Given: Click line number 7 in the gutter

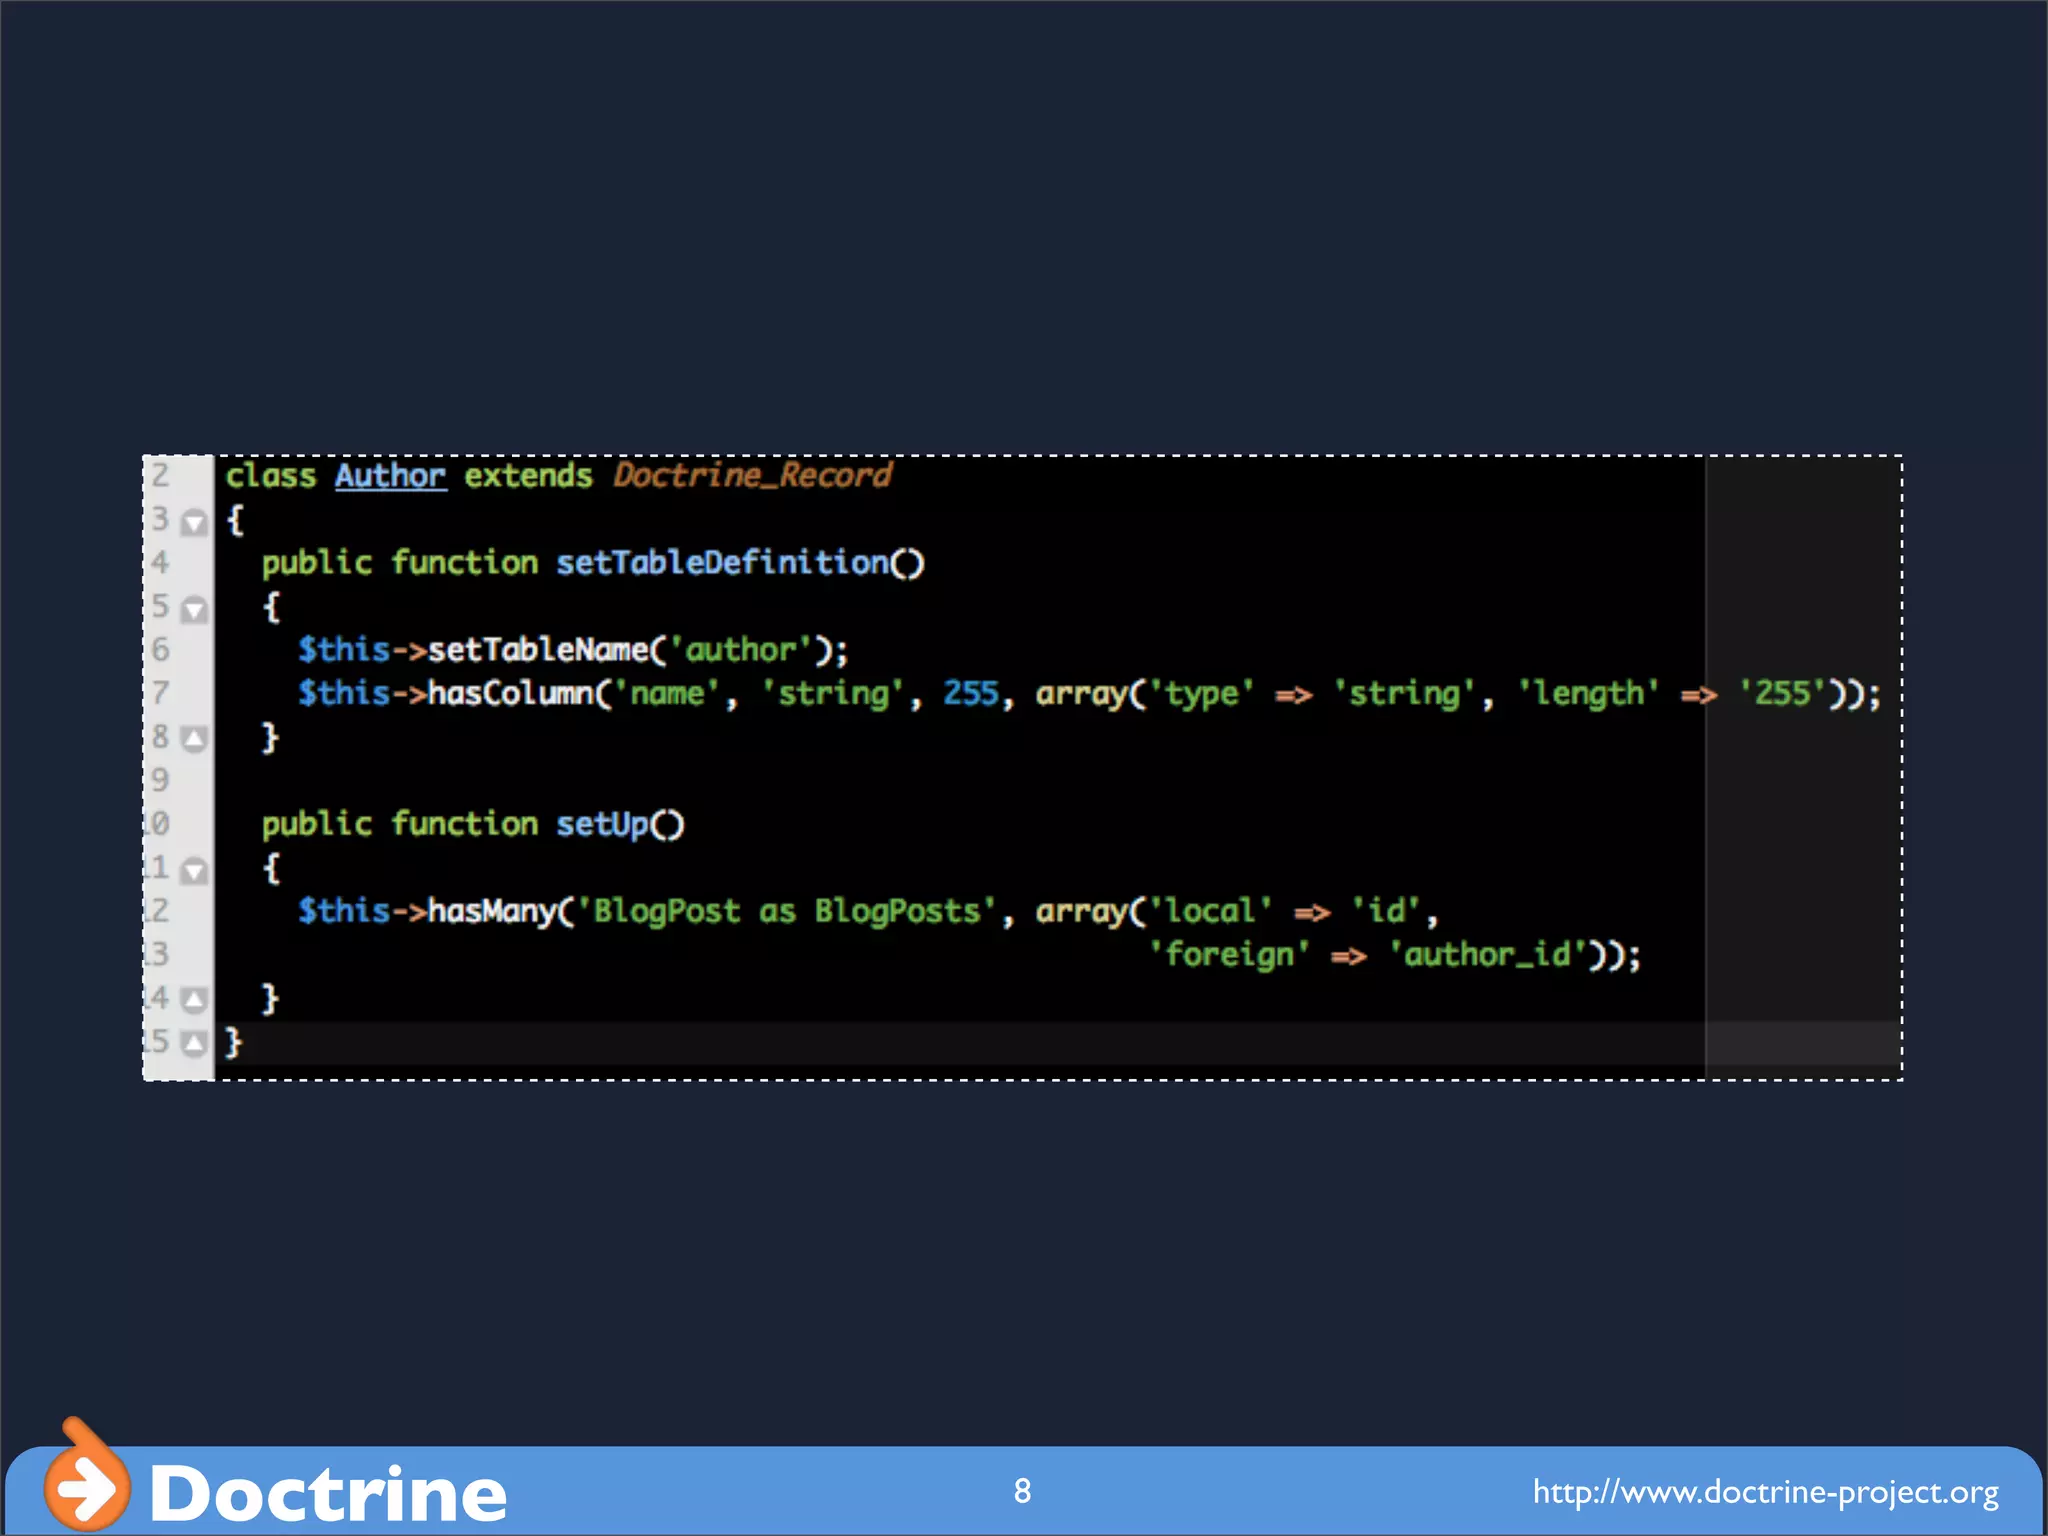Looking at the screenshot, I should [160, 693].
